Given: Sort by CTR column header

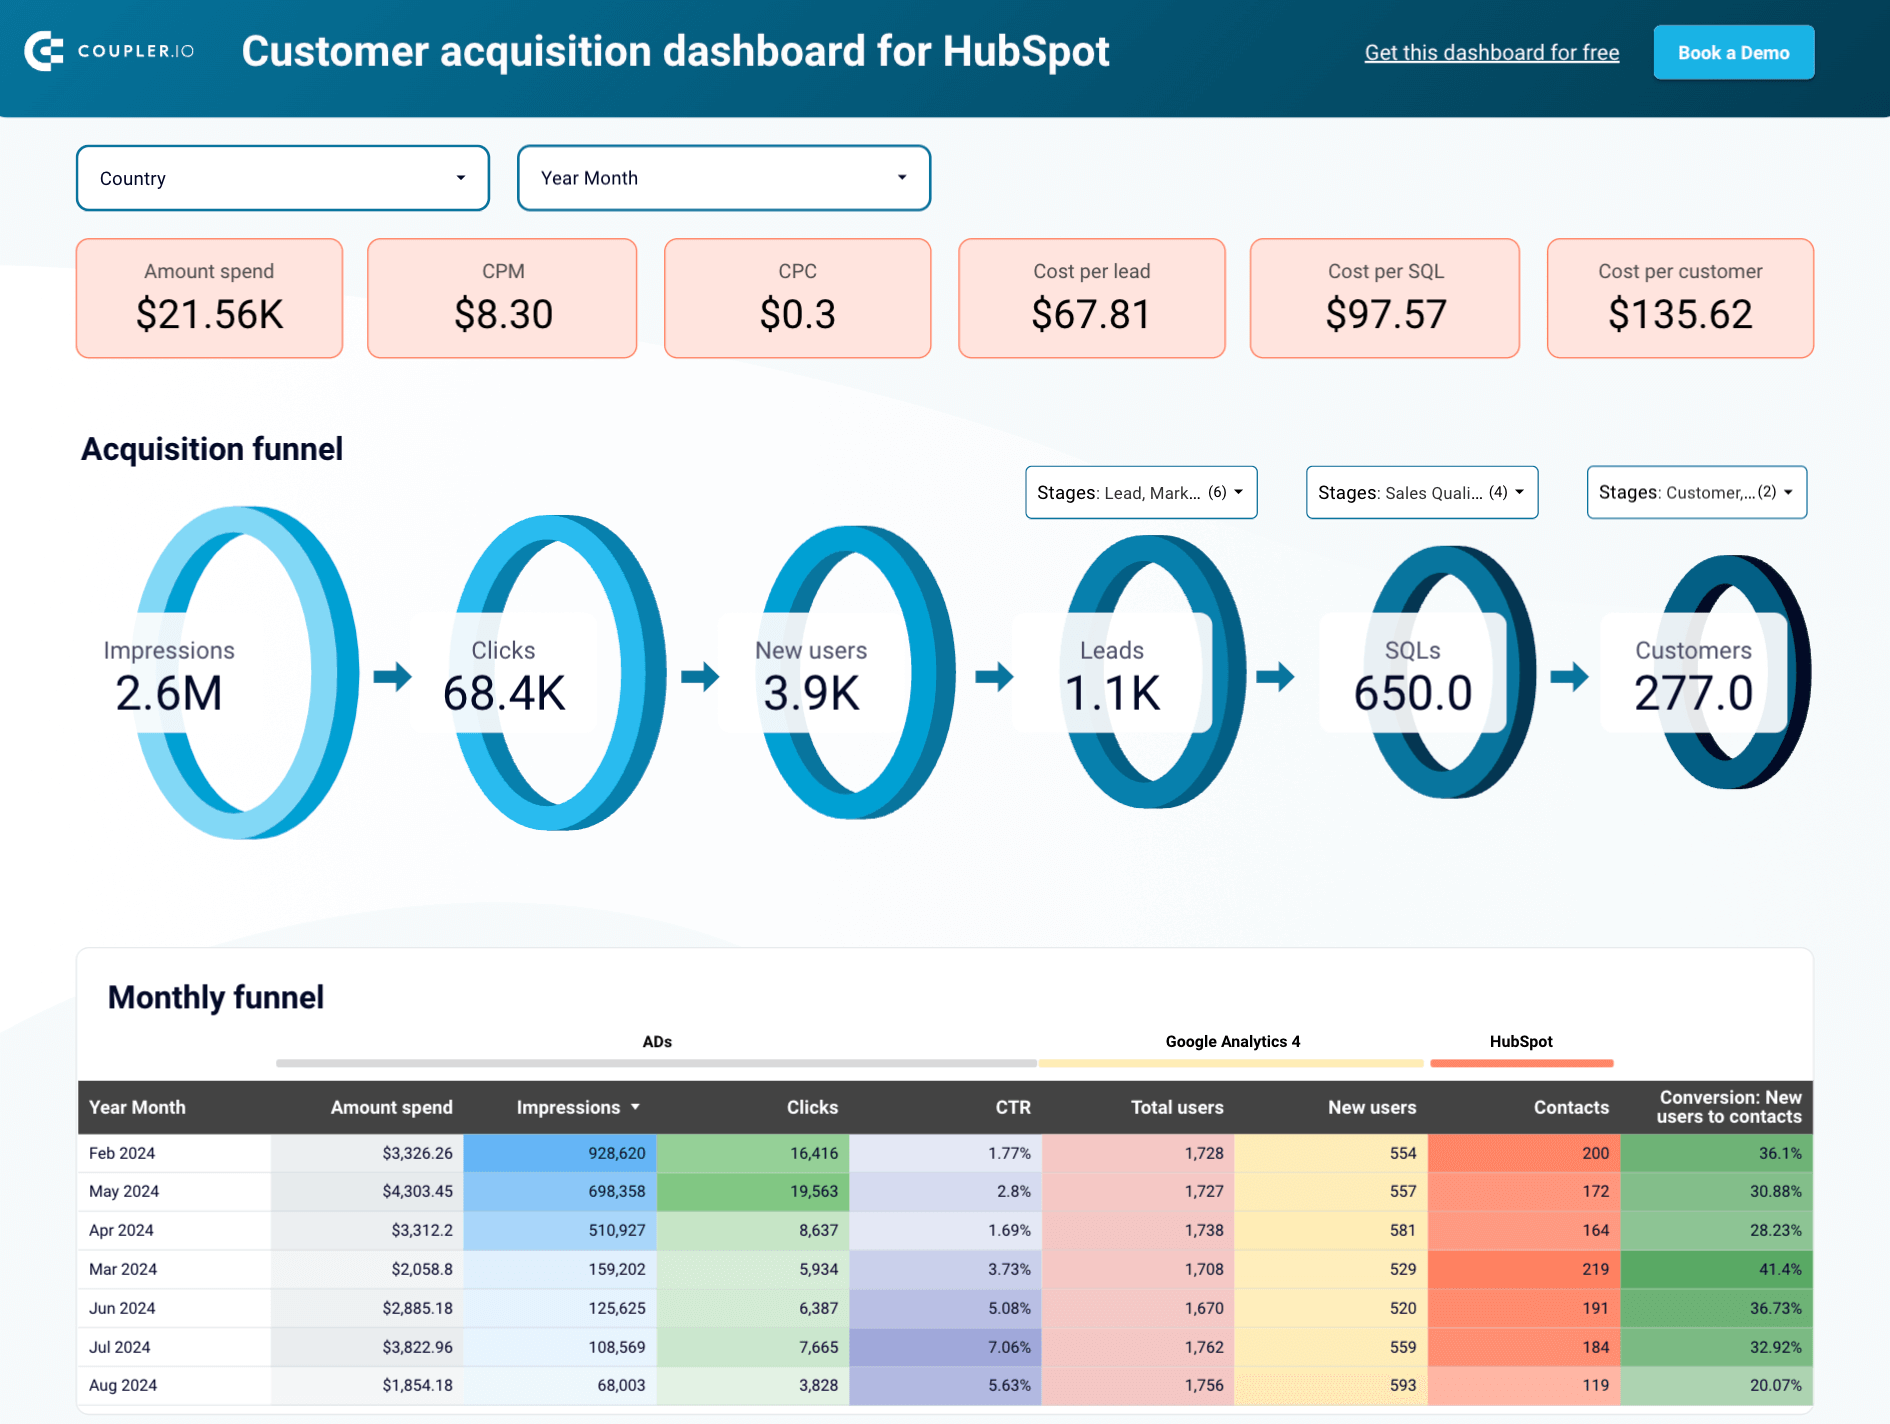Looking at the screenshot, I should 1013,1107.
